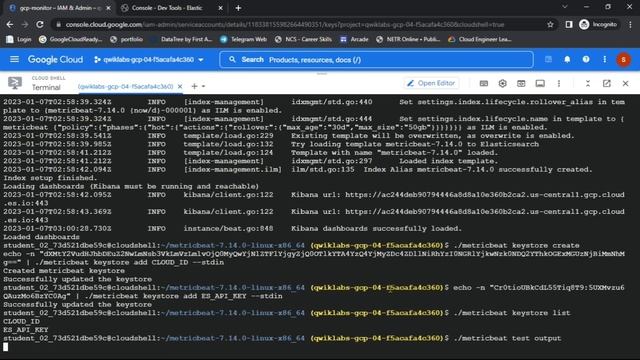Open the NCS - Career Skills bookmark
640x360 pixels.
click(303, 39)
